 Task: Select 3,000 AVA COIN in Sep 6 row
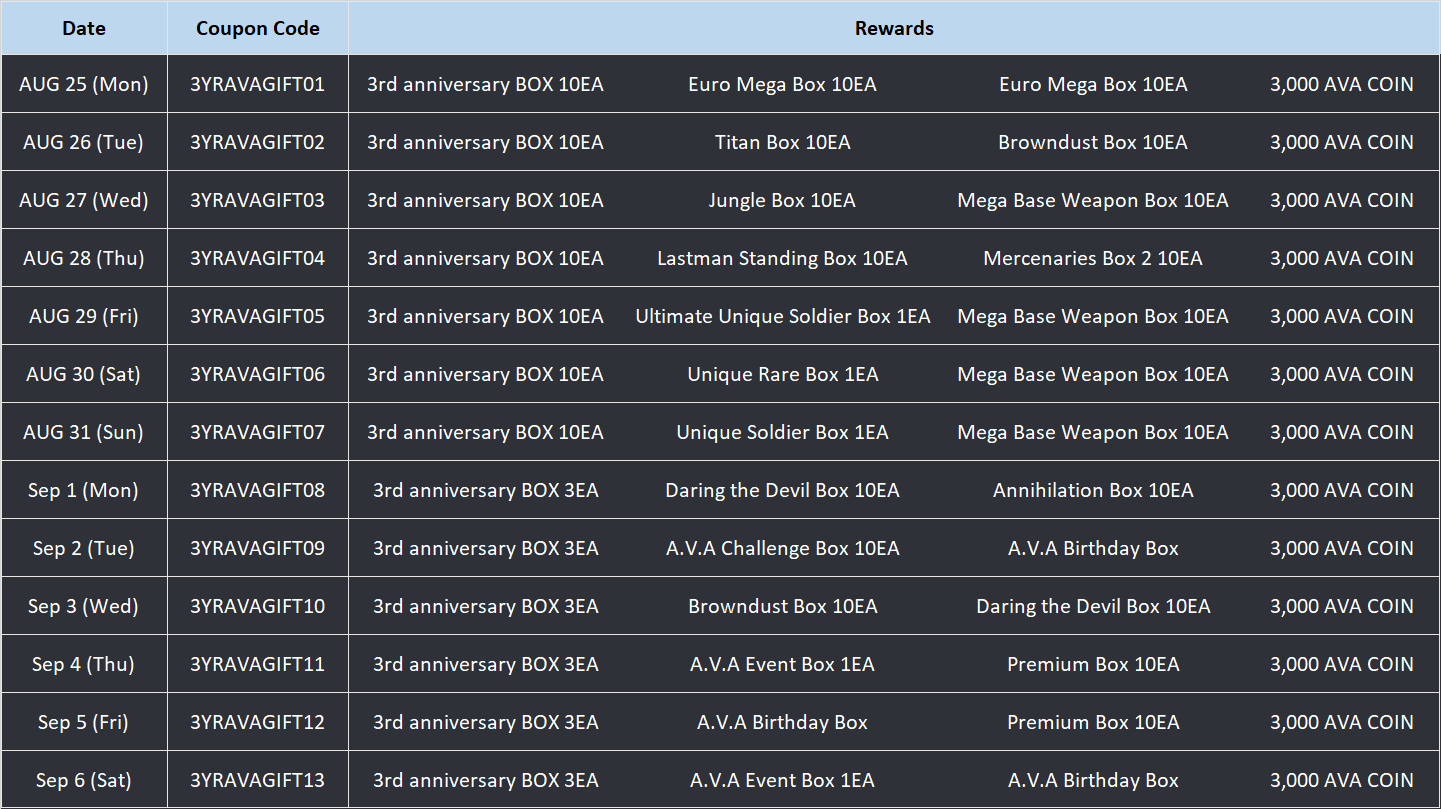1342,780
